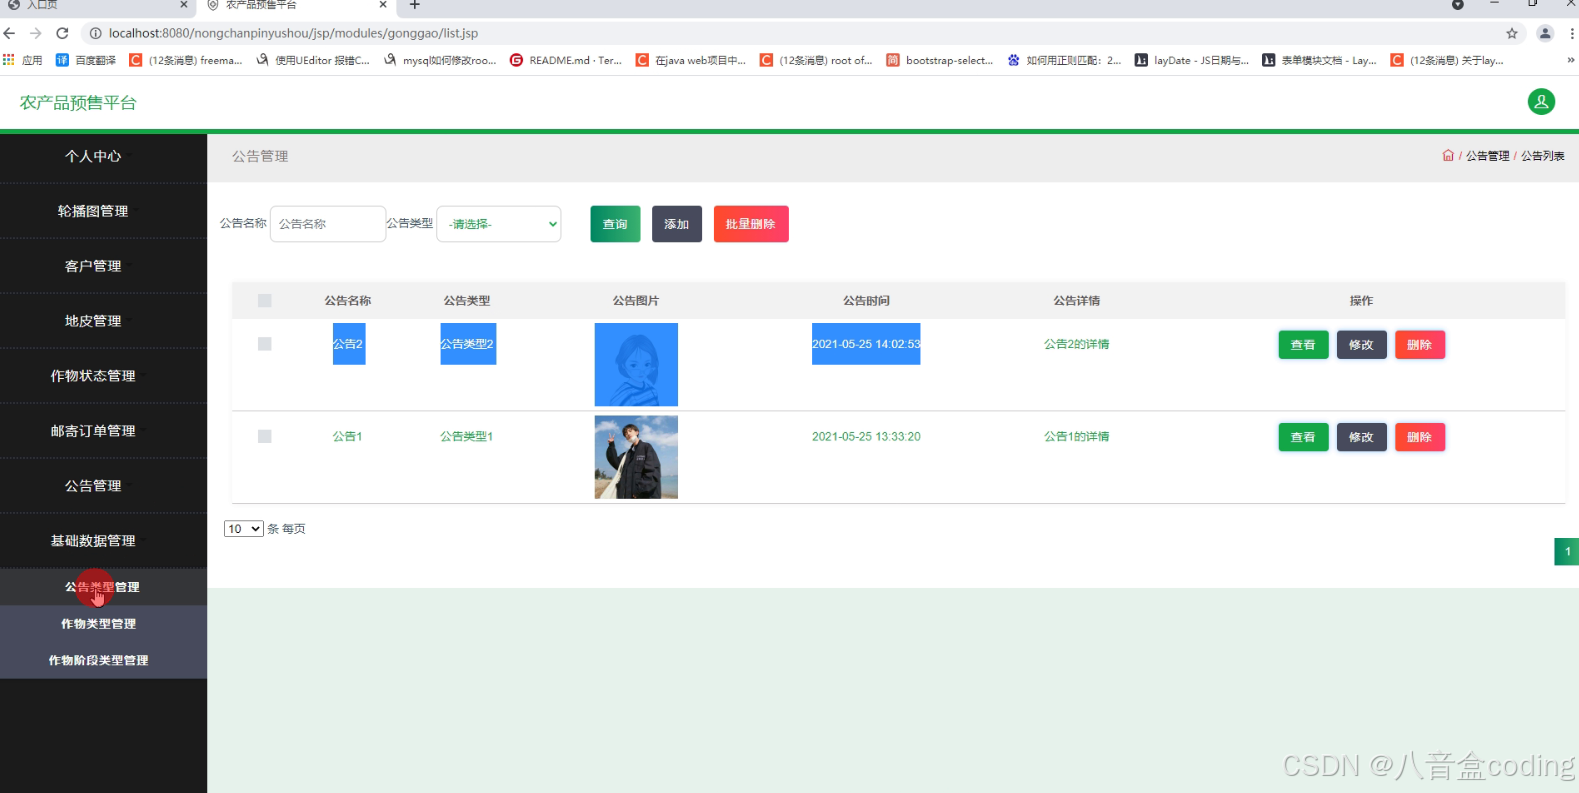Click the 农产品预售平台 site title
Image resolution: width=1579 pixels, height=793 pixels.
tap(78, 103)
